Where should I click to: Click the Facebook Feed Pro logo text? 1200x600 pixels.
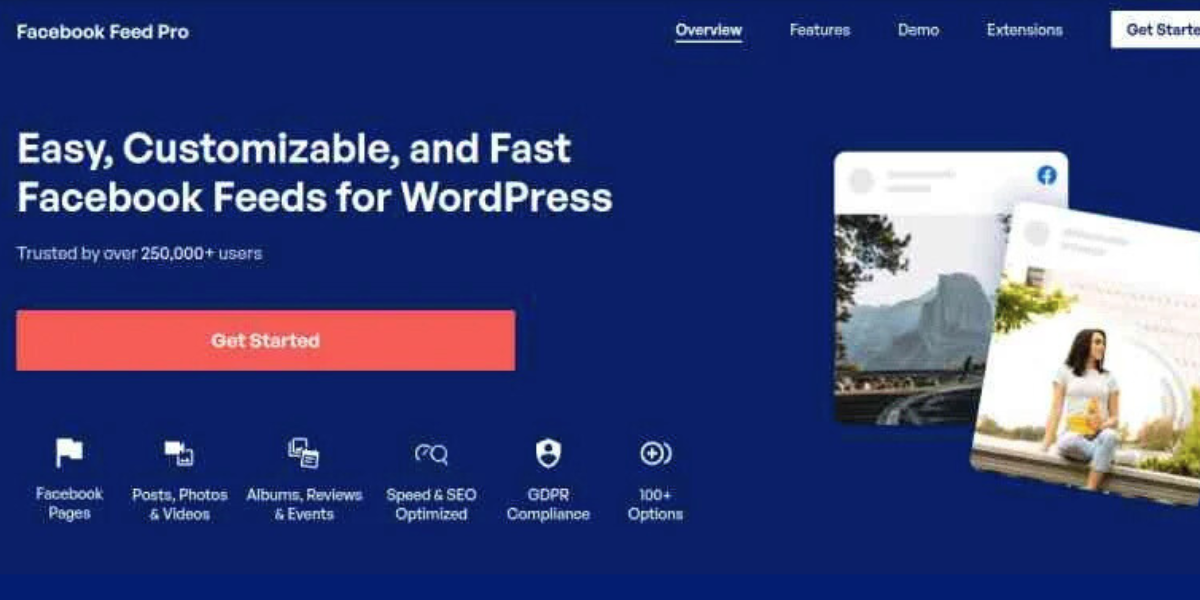[x=103, y=31]
